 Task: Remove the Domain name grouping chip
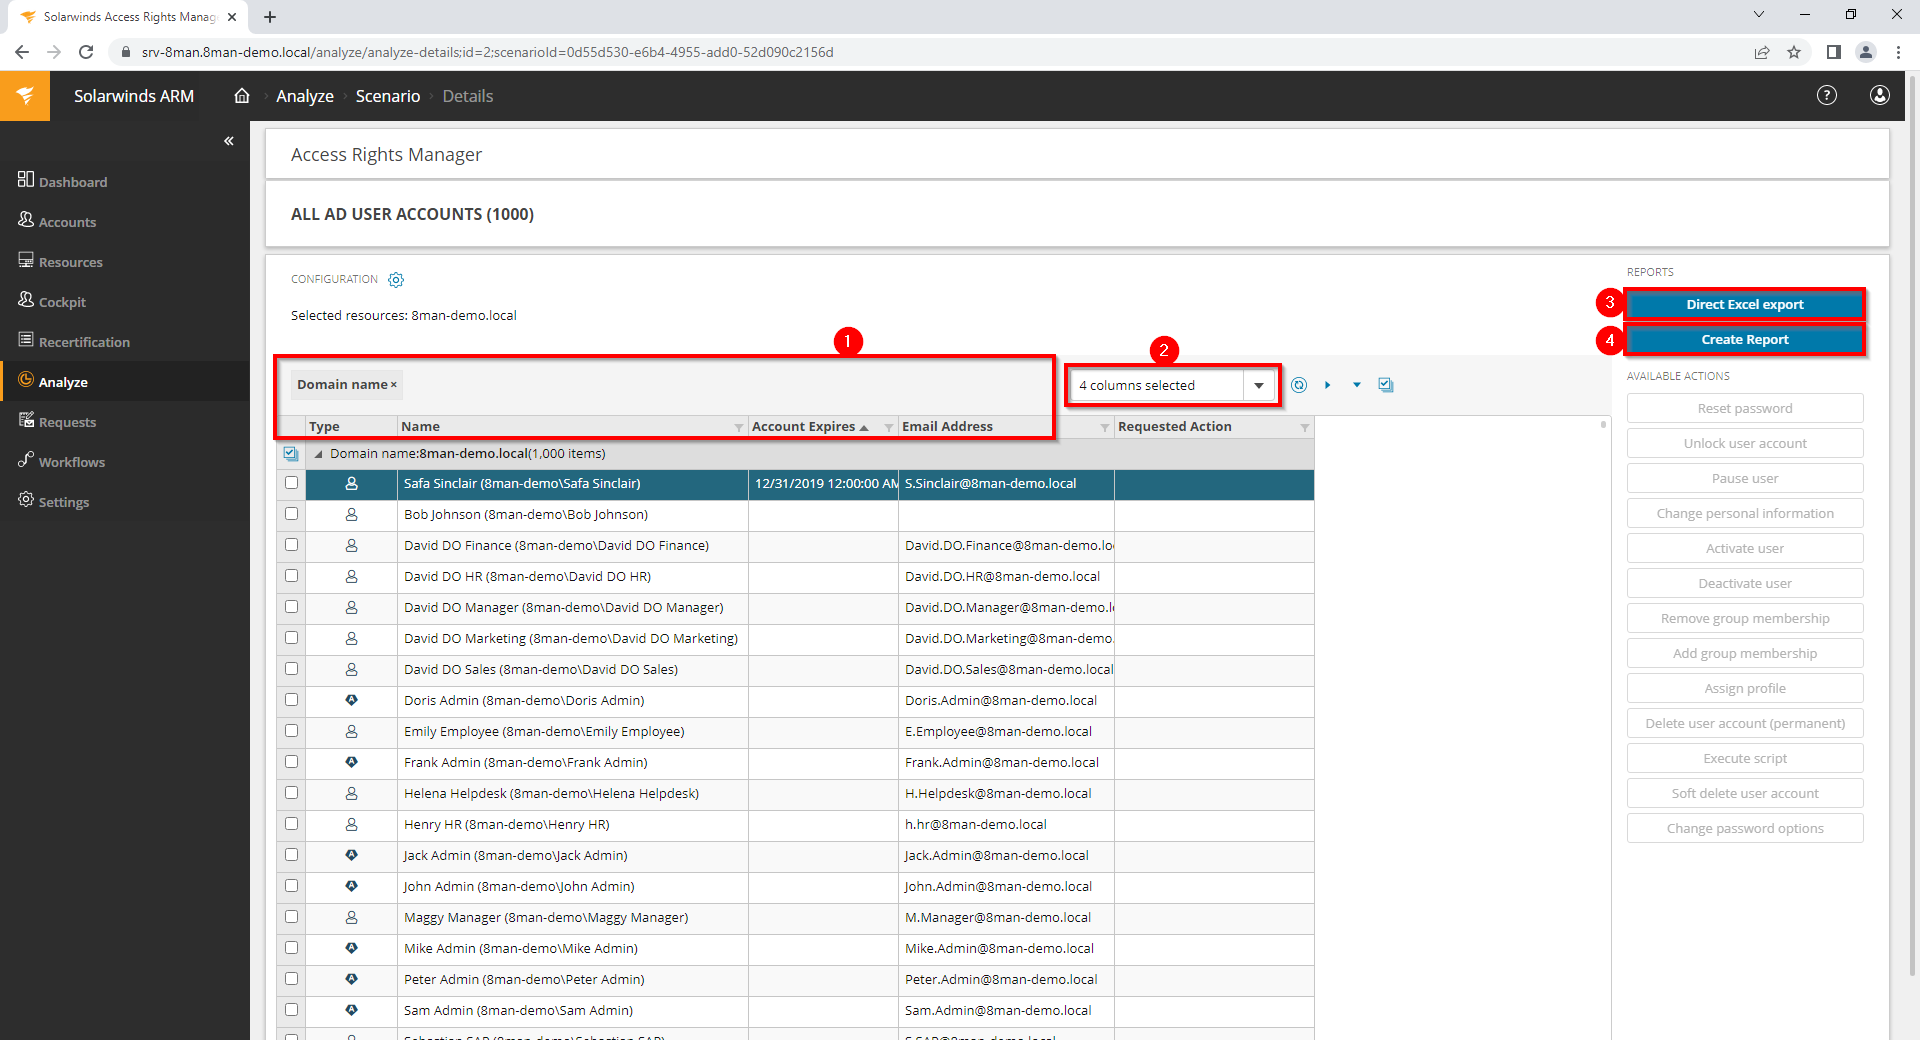click(x=394, y=385)
